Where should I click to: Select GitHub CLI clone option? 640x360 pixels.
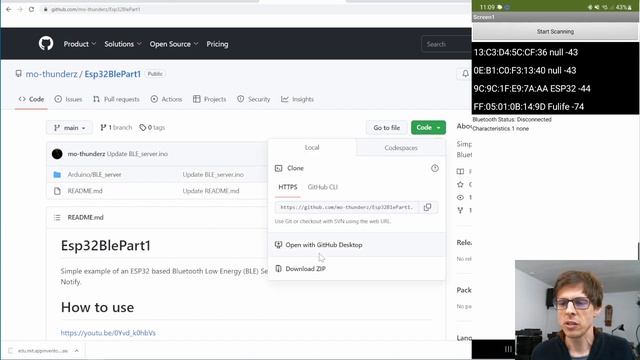pyautogui.click(x=322, y=187)
